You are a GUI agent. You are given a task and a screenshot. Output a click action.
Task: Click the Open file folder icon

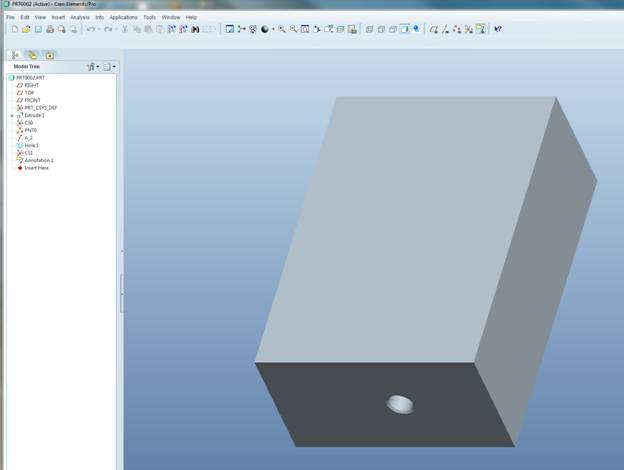pos(26,29)
